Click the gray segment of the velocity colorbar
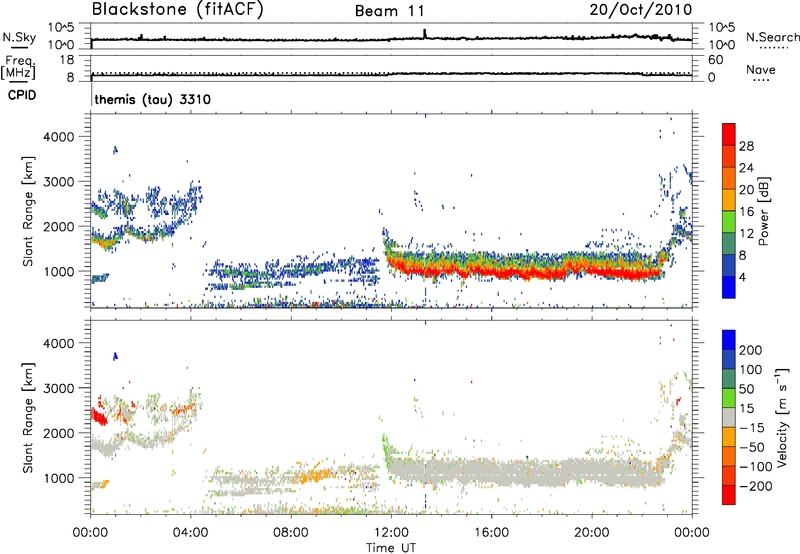This screenshot has height=554, width=800. coord(729,417)
